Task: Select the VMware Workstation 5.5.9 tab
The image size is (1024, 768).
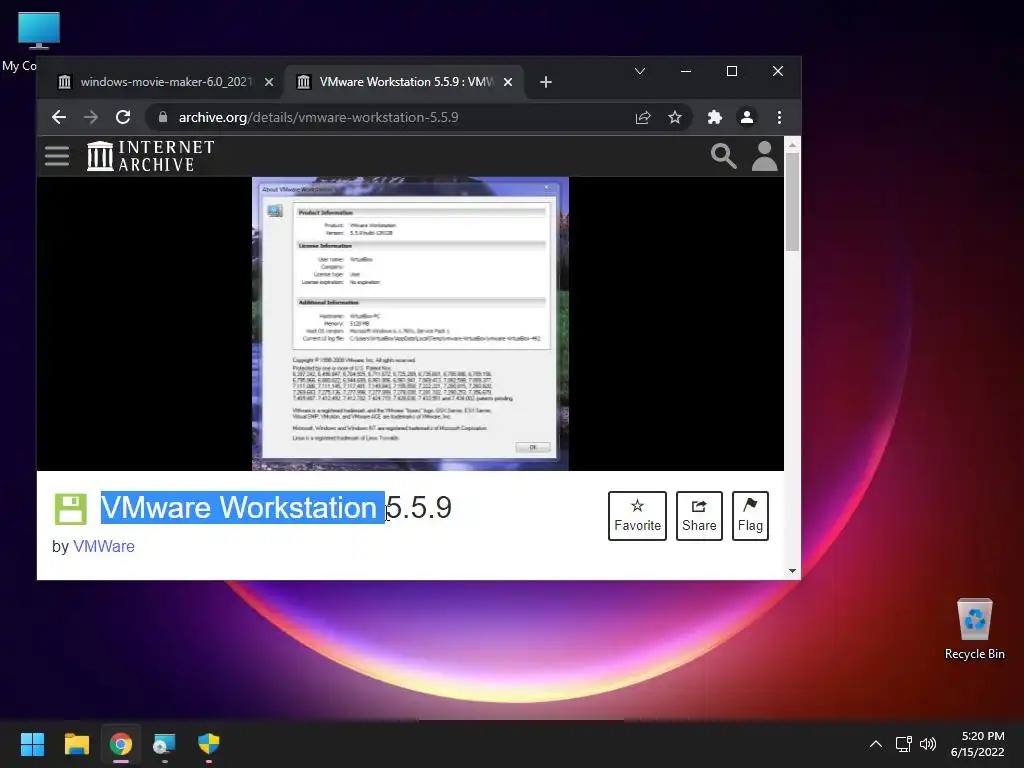Action: (x=405, y=82)
